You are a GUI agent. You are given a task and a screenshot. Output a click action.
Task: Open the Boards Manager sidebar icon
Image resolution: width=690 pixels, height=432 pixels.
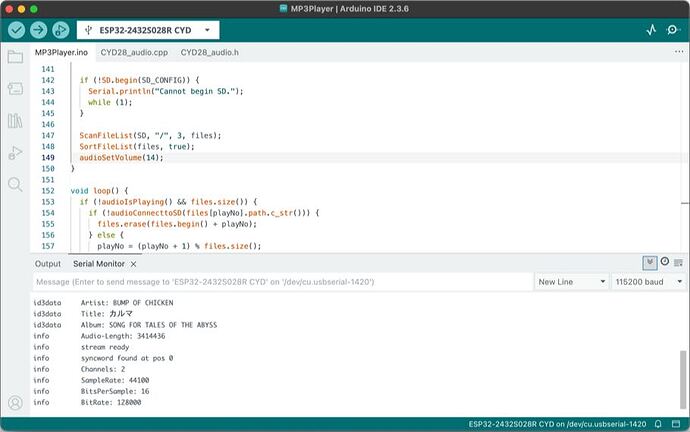[15, 89]
